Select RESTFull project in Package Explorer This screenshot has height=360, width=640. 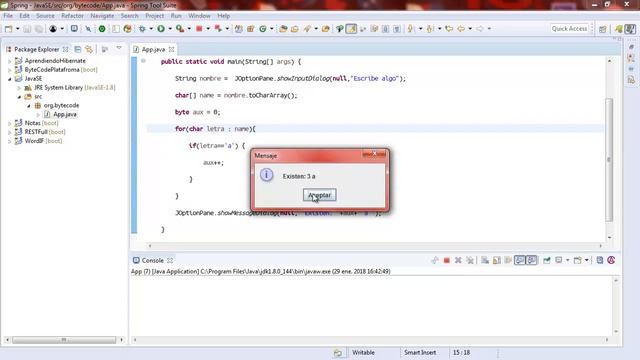36,132
